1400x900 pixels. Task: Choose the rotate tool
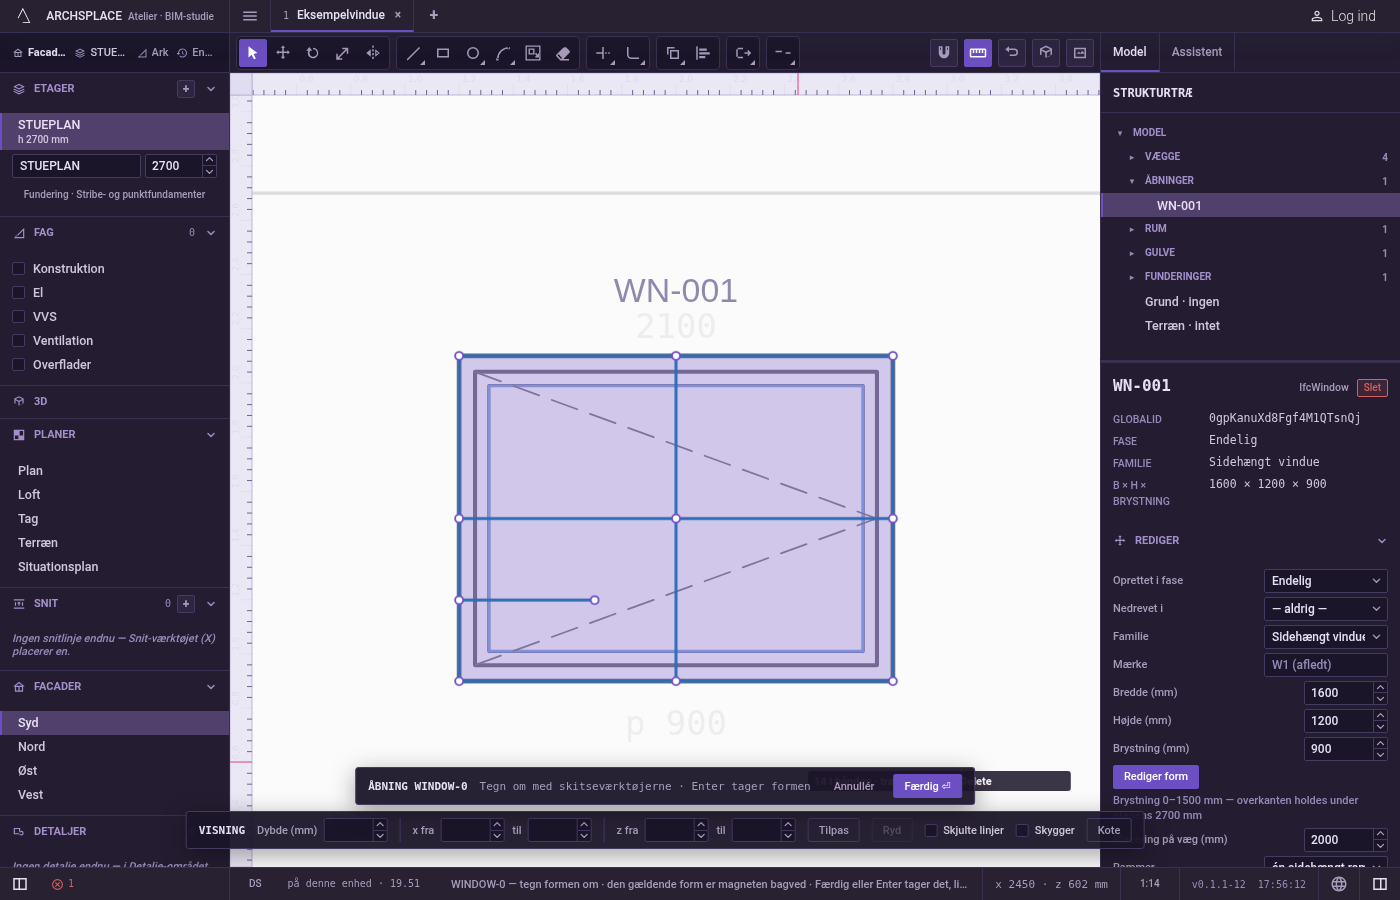click(x=313, y=53)
